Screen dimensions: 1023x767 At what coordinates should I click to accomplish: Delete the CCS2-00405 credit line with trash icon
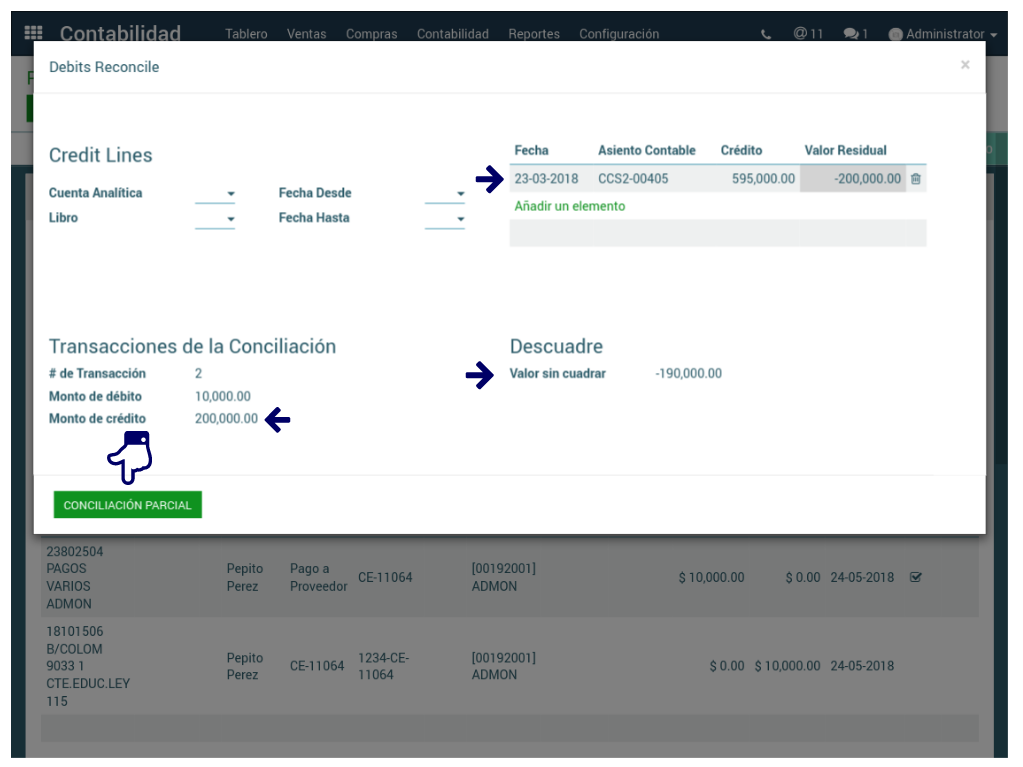(x=915, y=179)
